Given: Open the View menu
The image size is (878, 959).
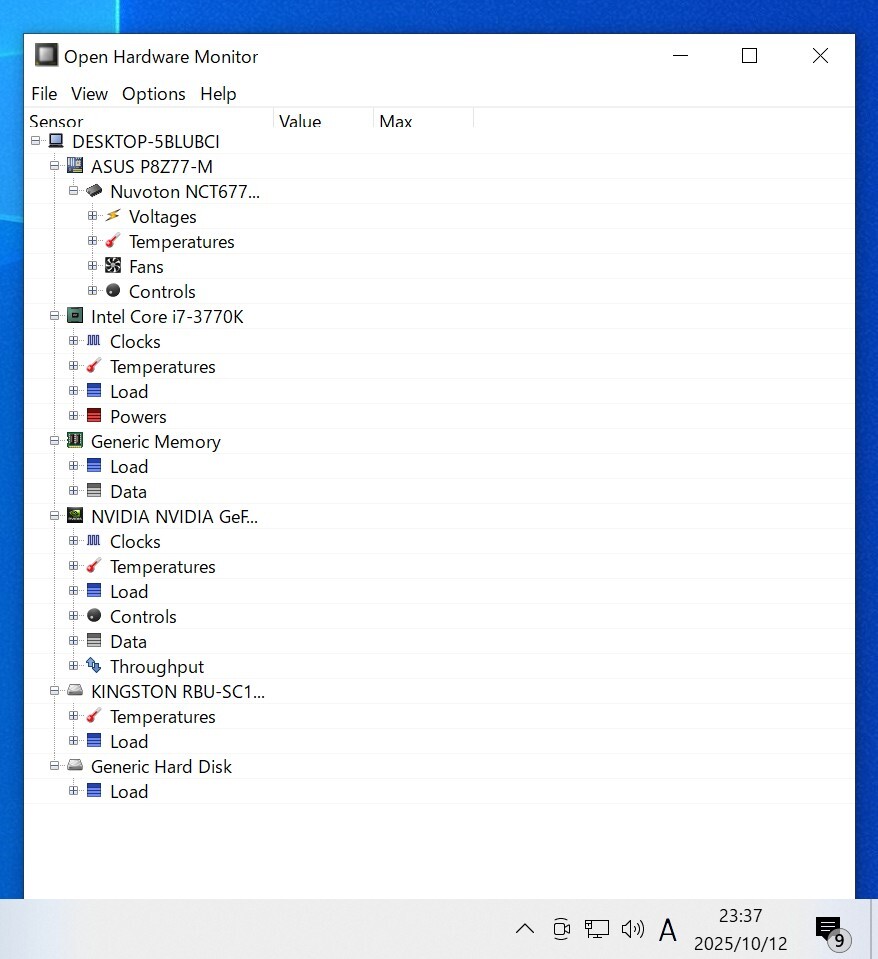Looking at the screenshot, I should (x=89, y=94).
